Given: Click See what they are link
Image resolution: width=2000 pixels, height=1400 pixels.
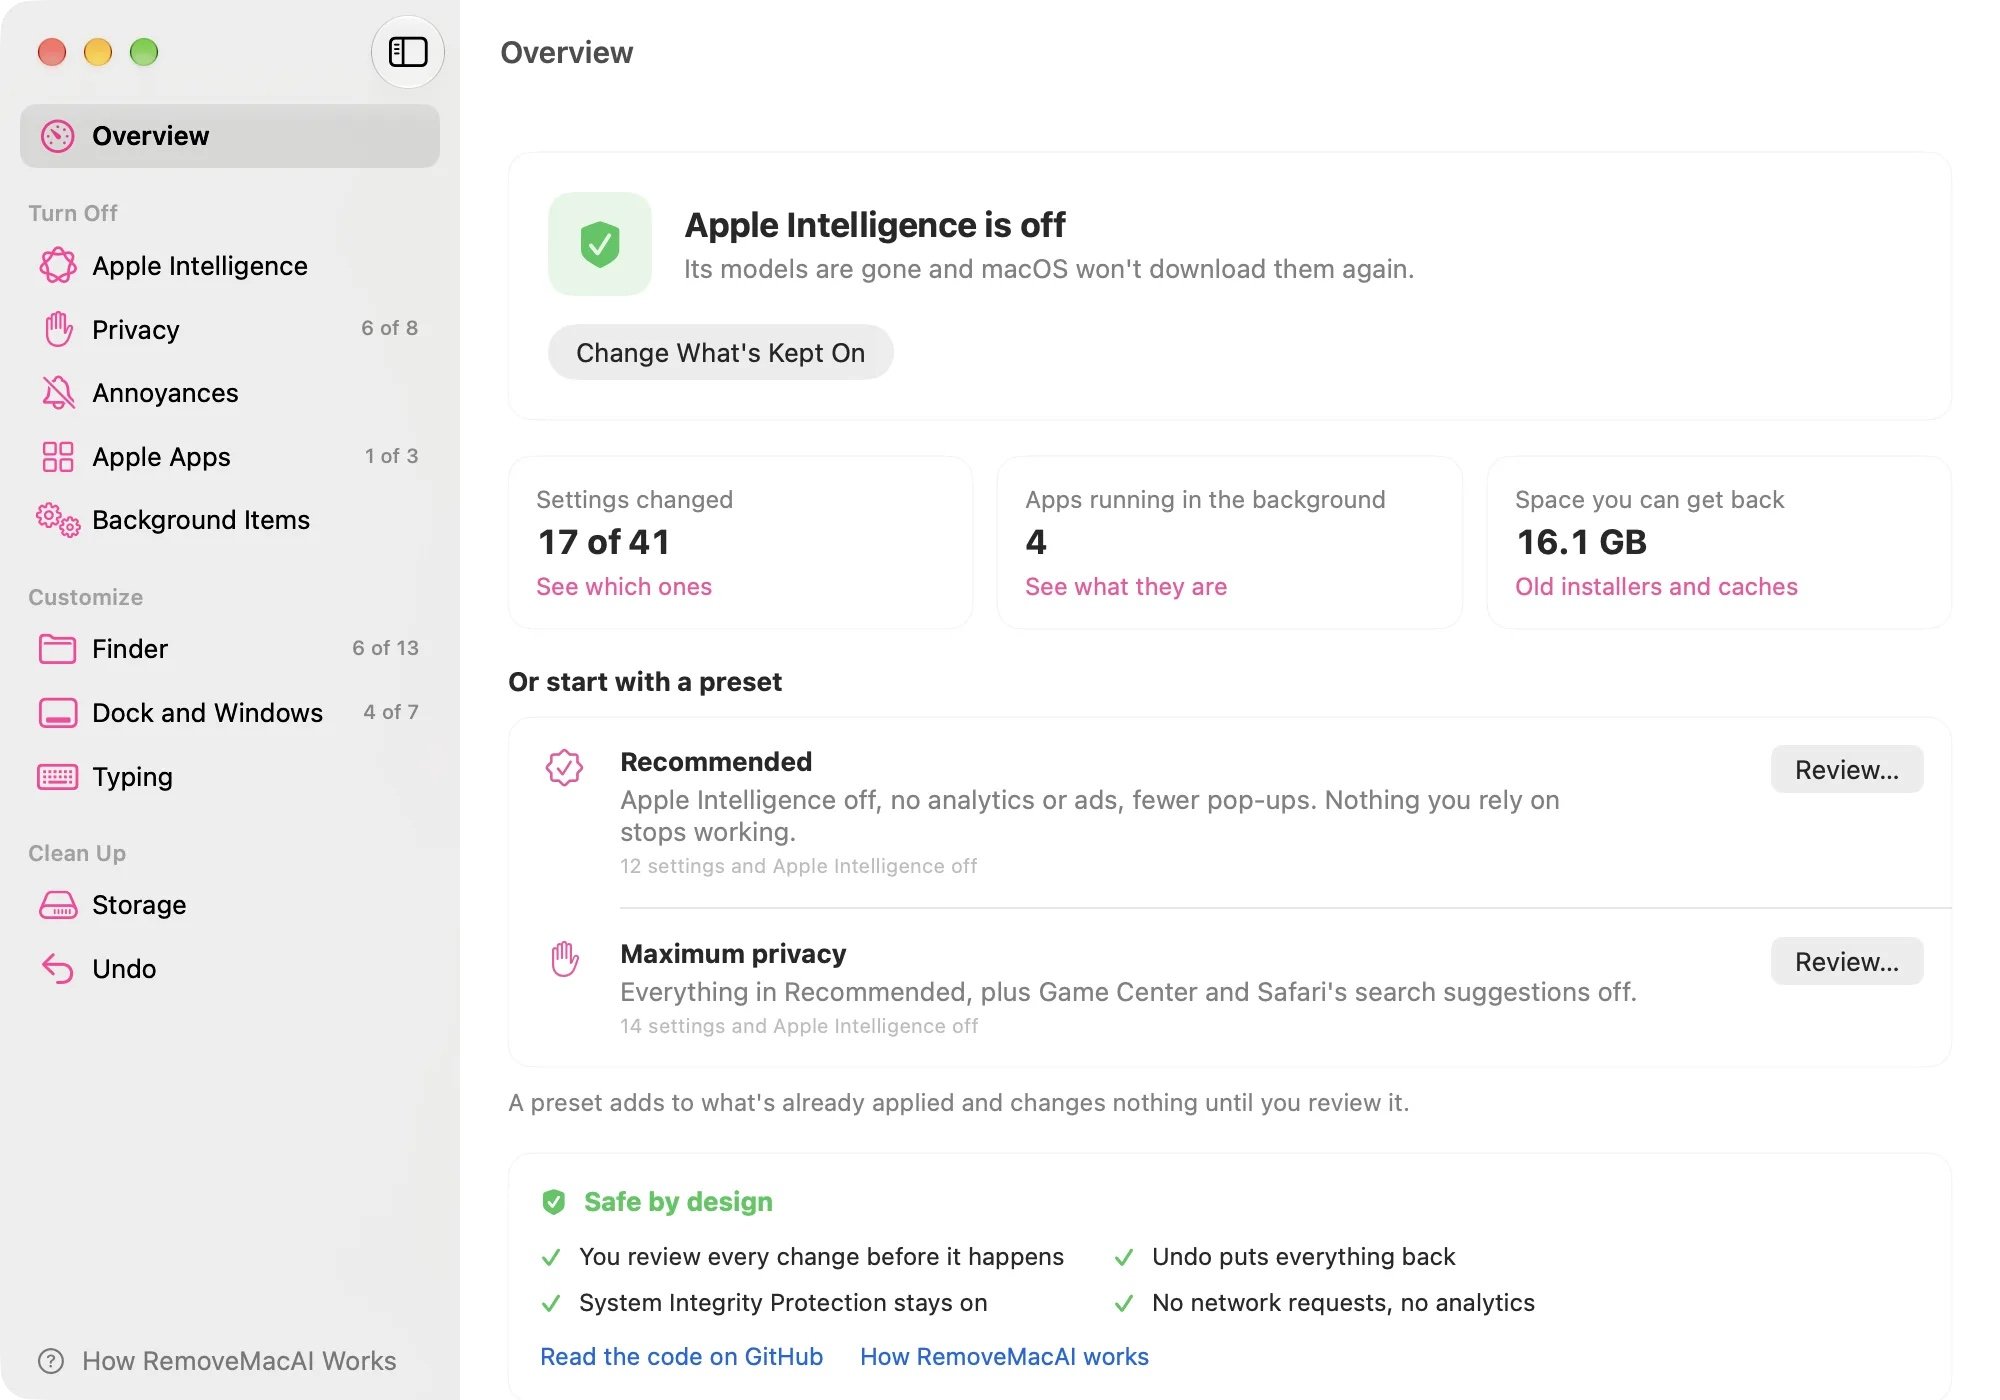Looking at the screenshot, I should coord(1126,586).
